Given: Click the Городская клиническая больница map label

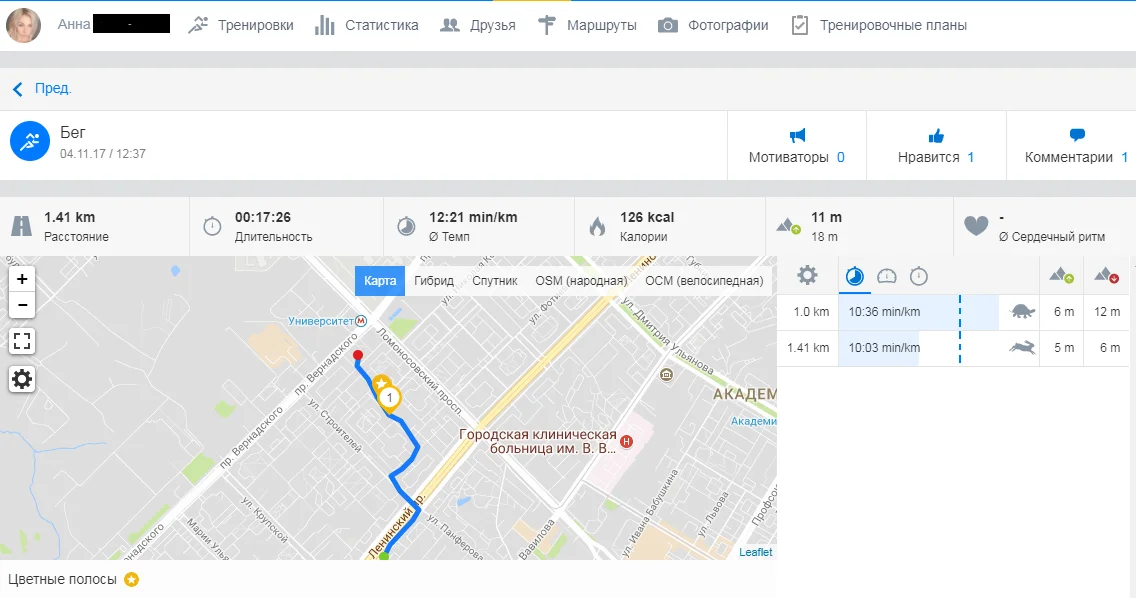Looking at the screenshot, I should pyautogui.click(x=538, y=441).
